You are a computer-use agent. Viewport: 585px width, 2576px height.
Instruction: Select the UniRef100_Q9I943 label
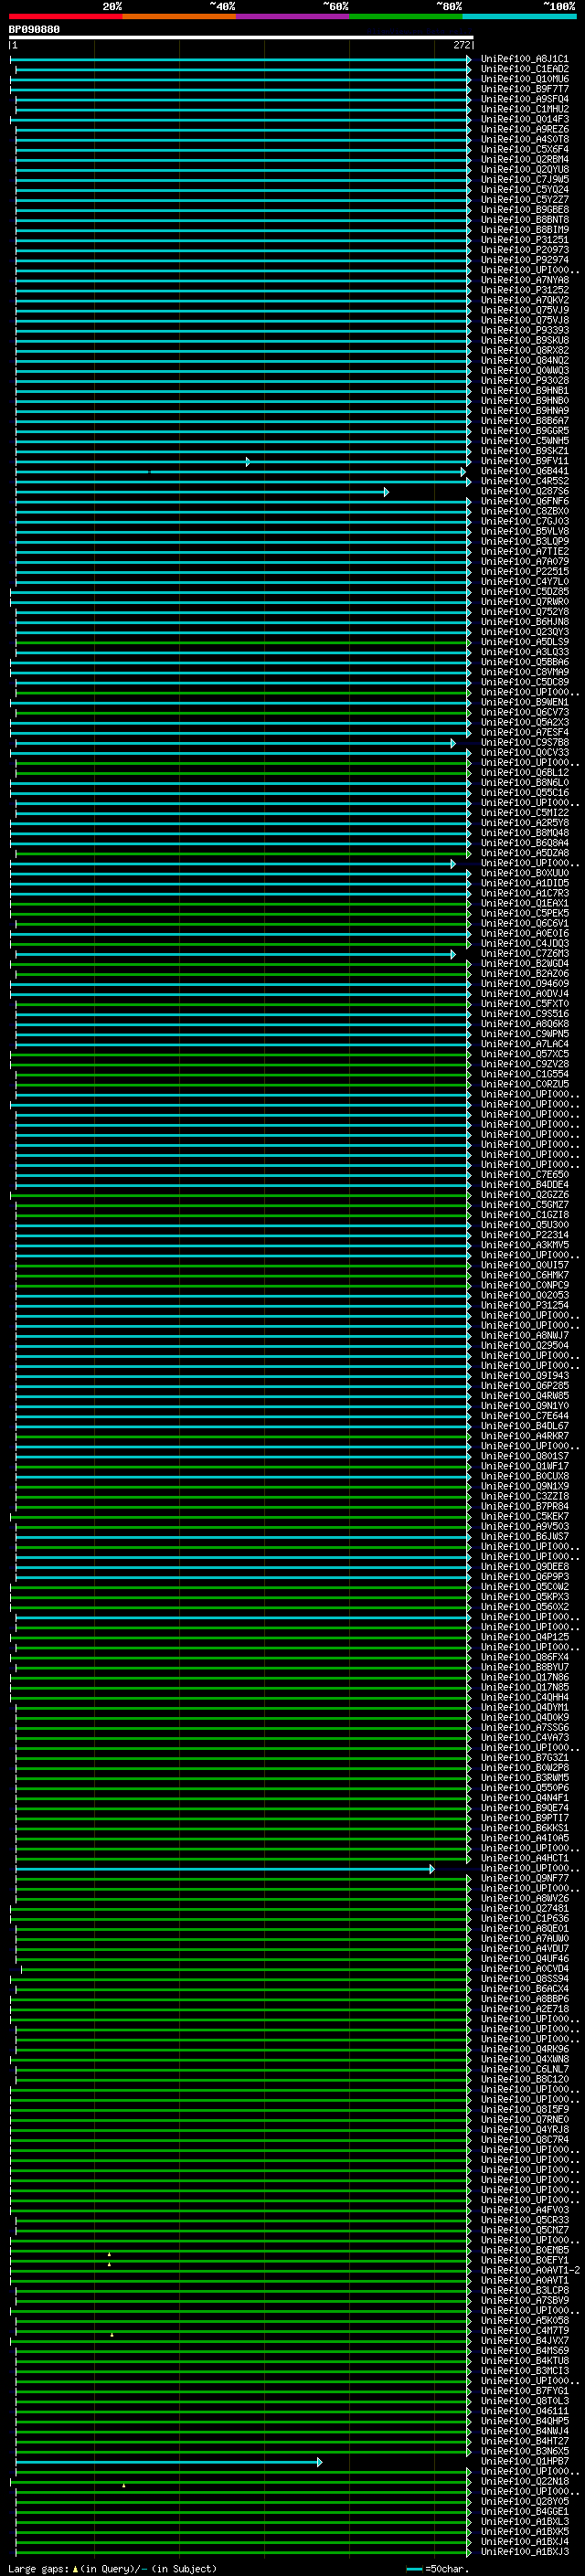[x=524, y=1376]
